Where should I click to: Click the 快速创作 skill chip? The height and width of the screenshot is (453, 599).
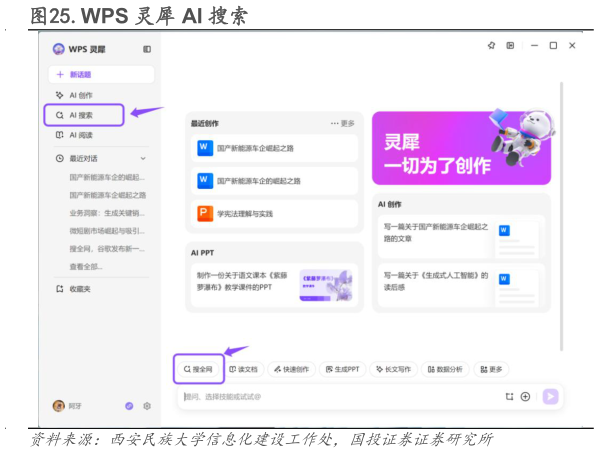(x=291, y=369)
